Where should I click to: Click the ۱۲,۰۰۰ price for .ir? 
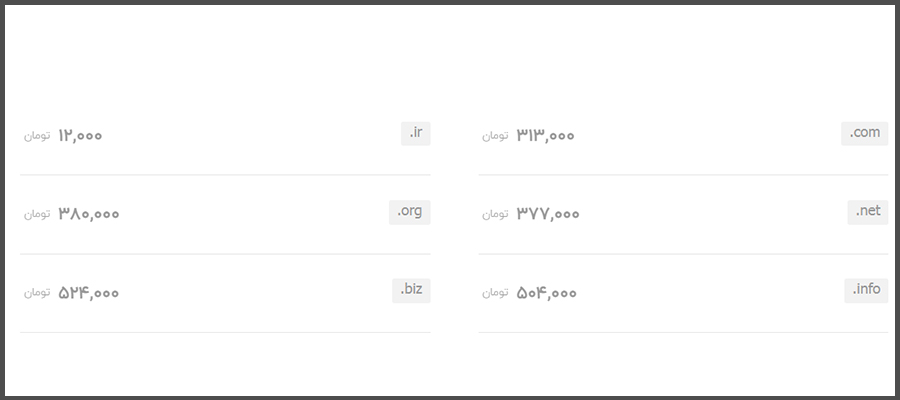coord(80,135)
